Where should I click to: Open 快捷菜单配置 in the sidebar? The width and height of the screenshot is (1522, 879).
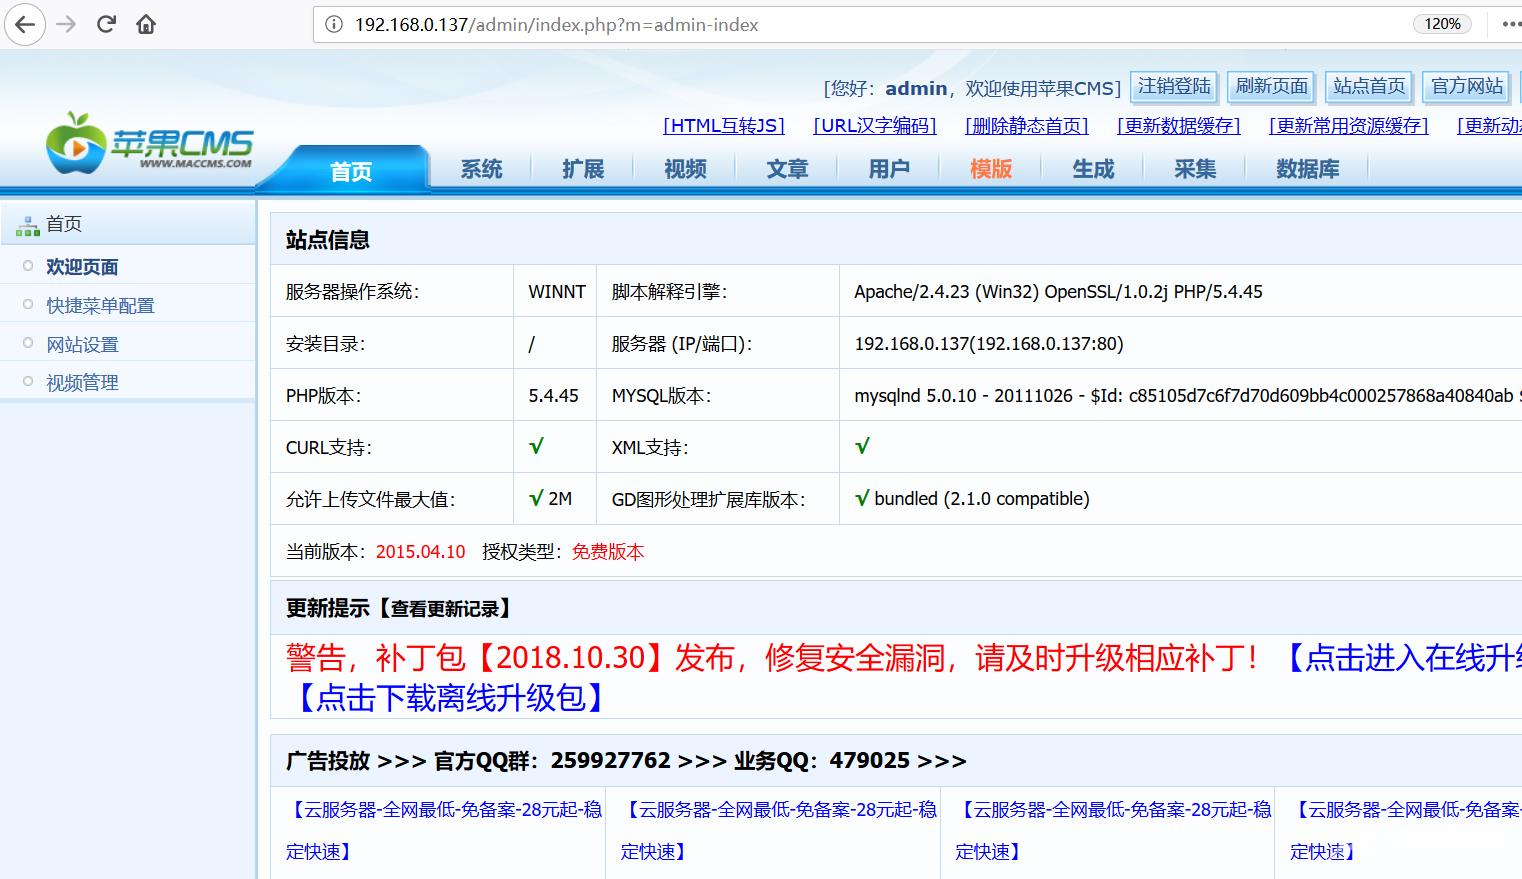click(x=100, y=306)
